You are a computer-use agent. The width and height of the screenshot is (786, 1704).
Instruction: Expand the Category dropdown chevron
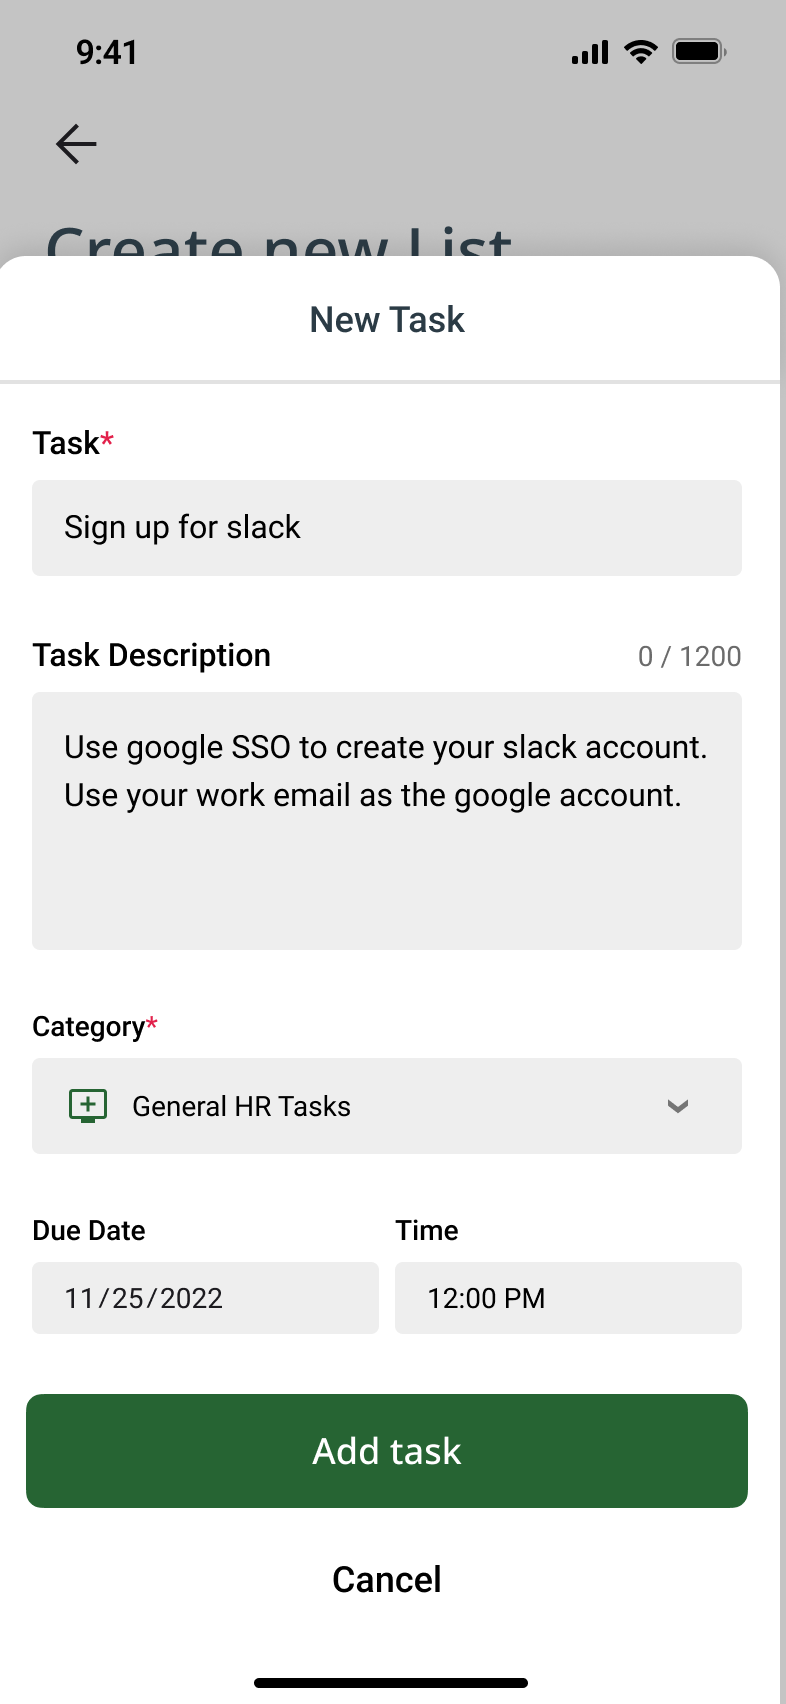678,1106
